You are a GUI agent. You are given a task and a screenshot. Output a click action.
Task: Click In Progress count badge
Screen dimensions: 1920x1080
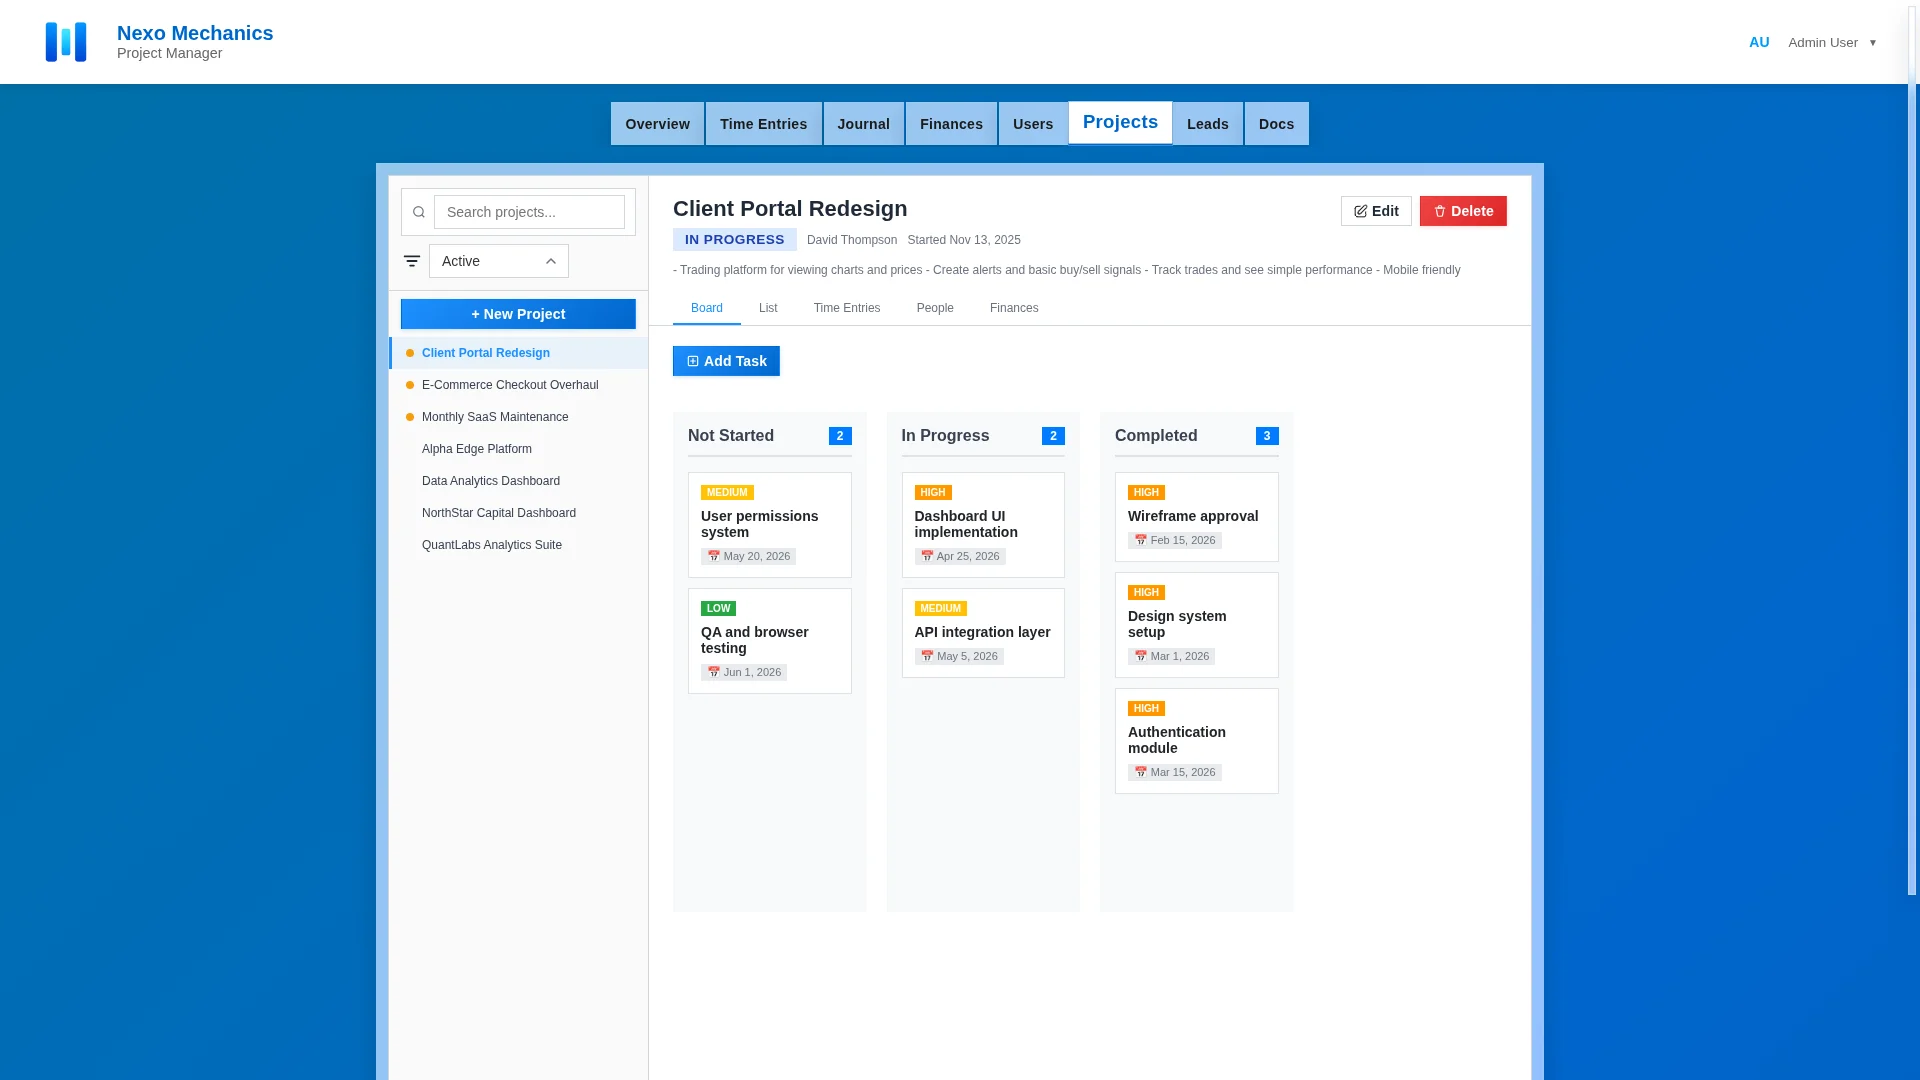pyautogui.click(x=1053, y=436)
